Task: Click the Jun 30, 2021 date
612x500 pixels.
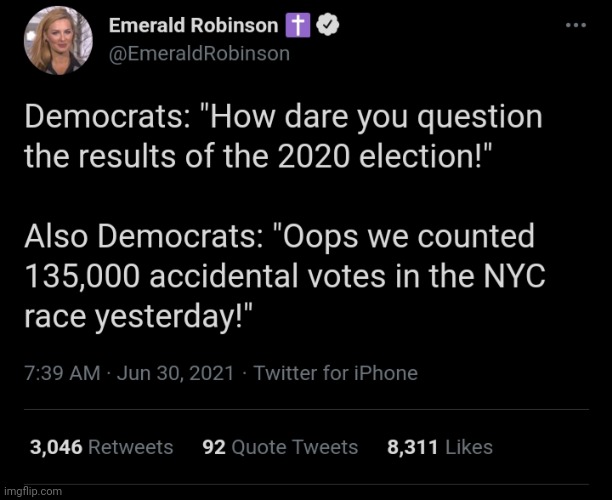Action: pos(176,373)
